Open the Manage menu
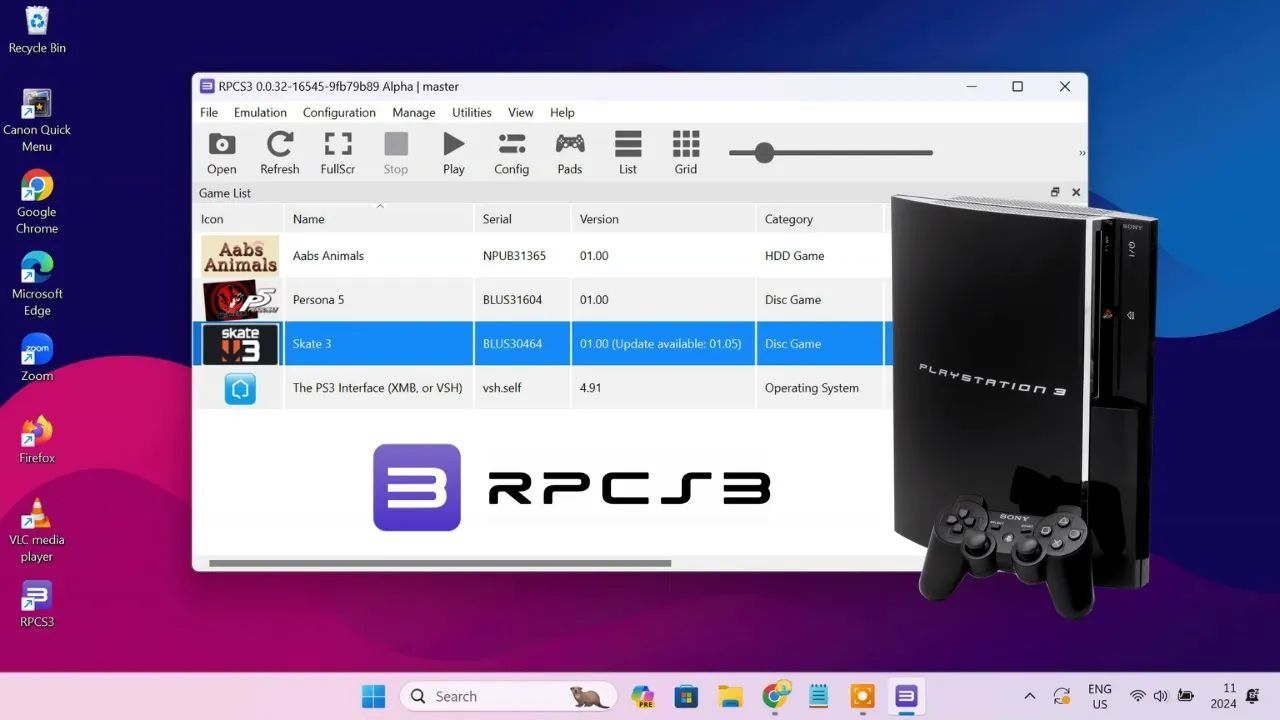 click(x=414, y=112)
